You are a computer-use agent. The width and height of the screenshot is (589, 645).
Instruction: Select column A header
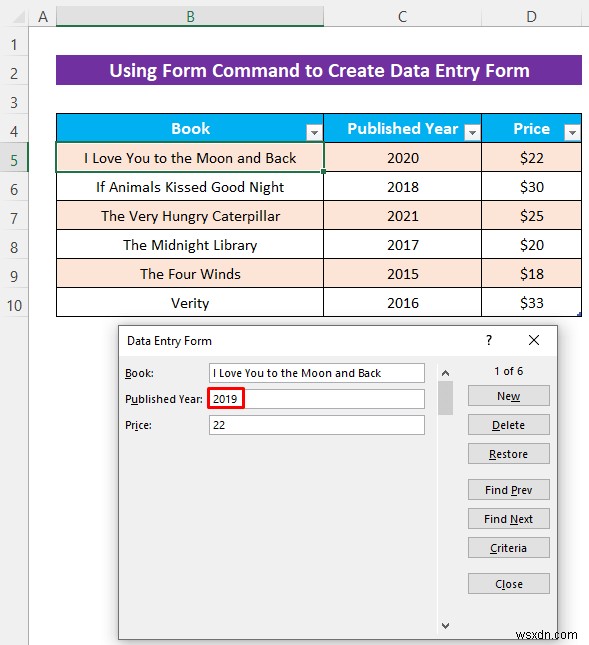coord(43,16)
